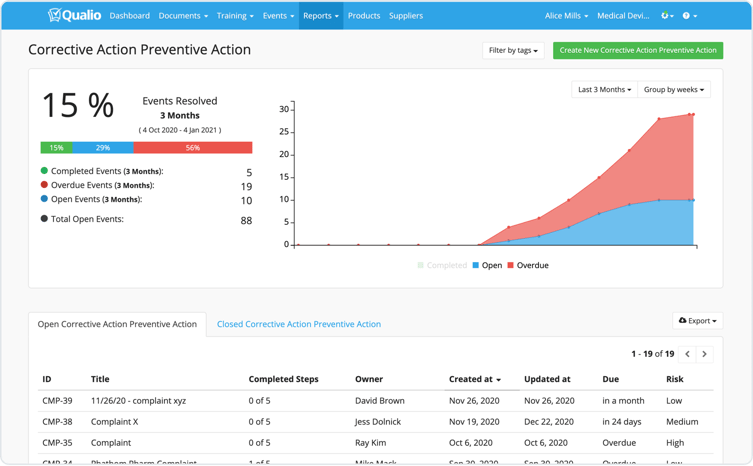Viewport: 753px width, 466px height.
Task: Create New Corrective Action Preventive Action
Action: 637,50
